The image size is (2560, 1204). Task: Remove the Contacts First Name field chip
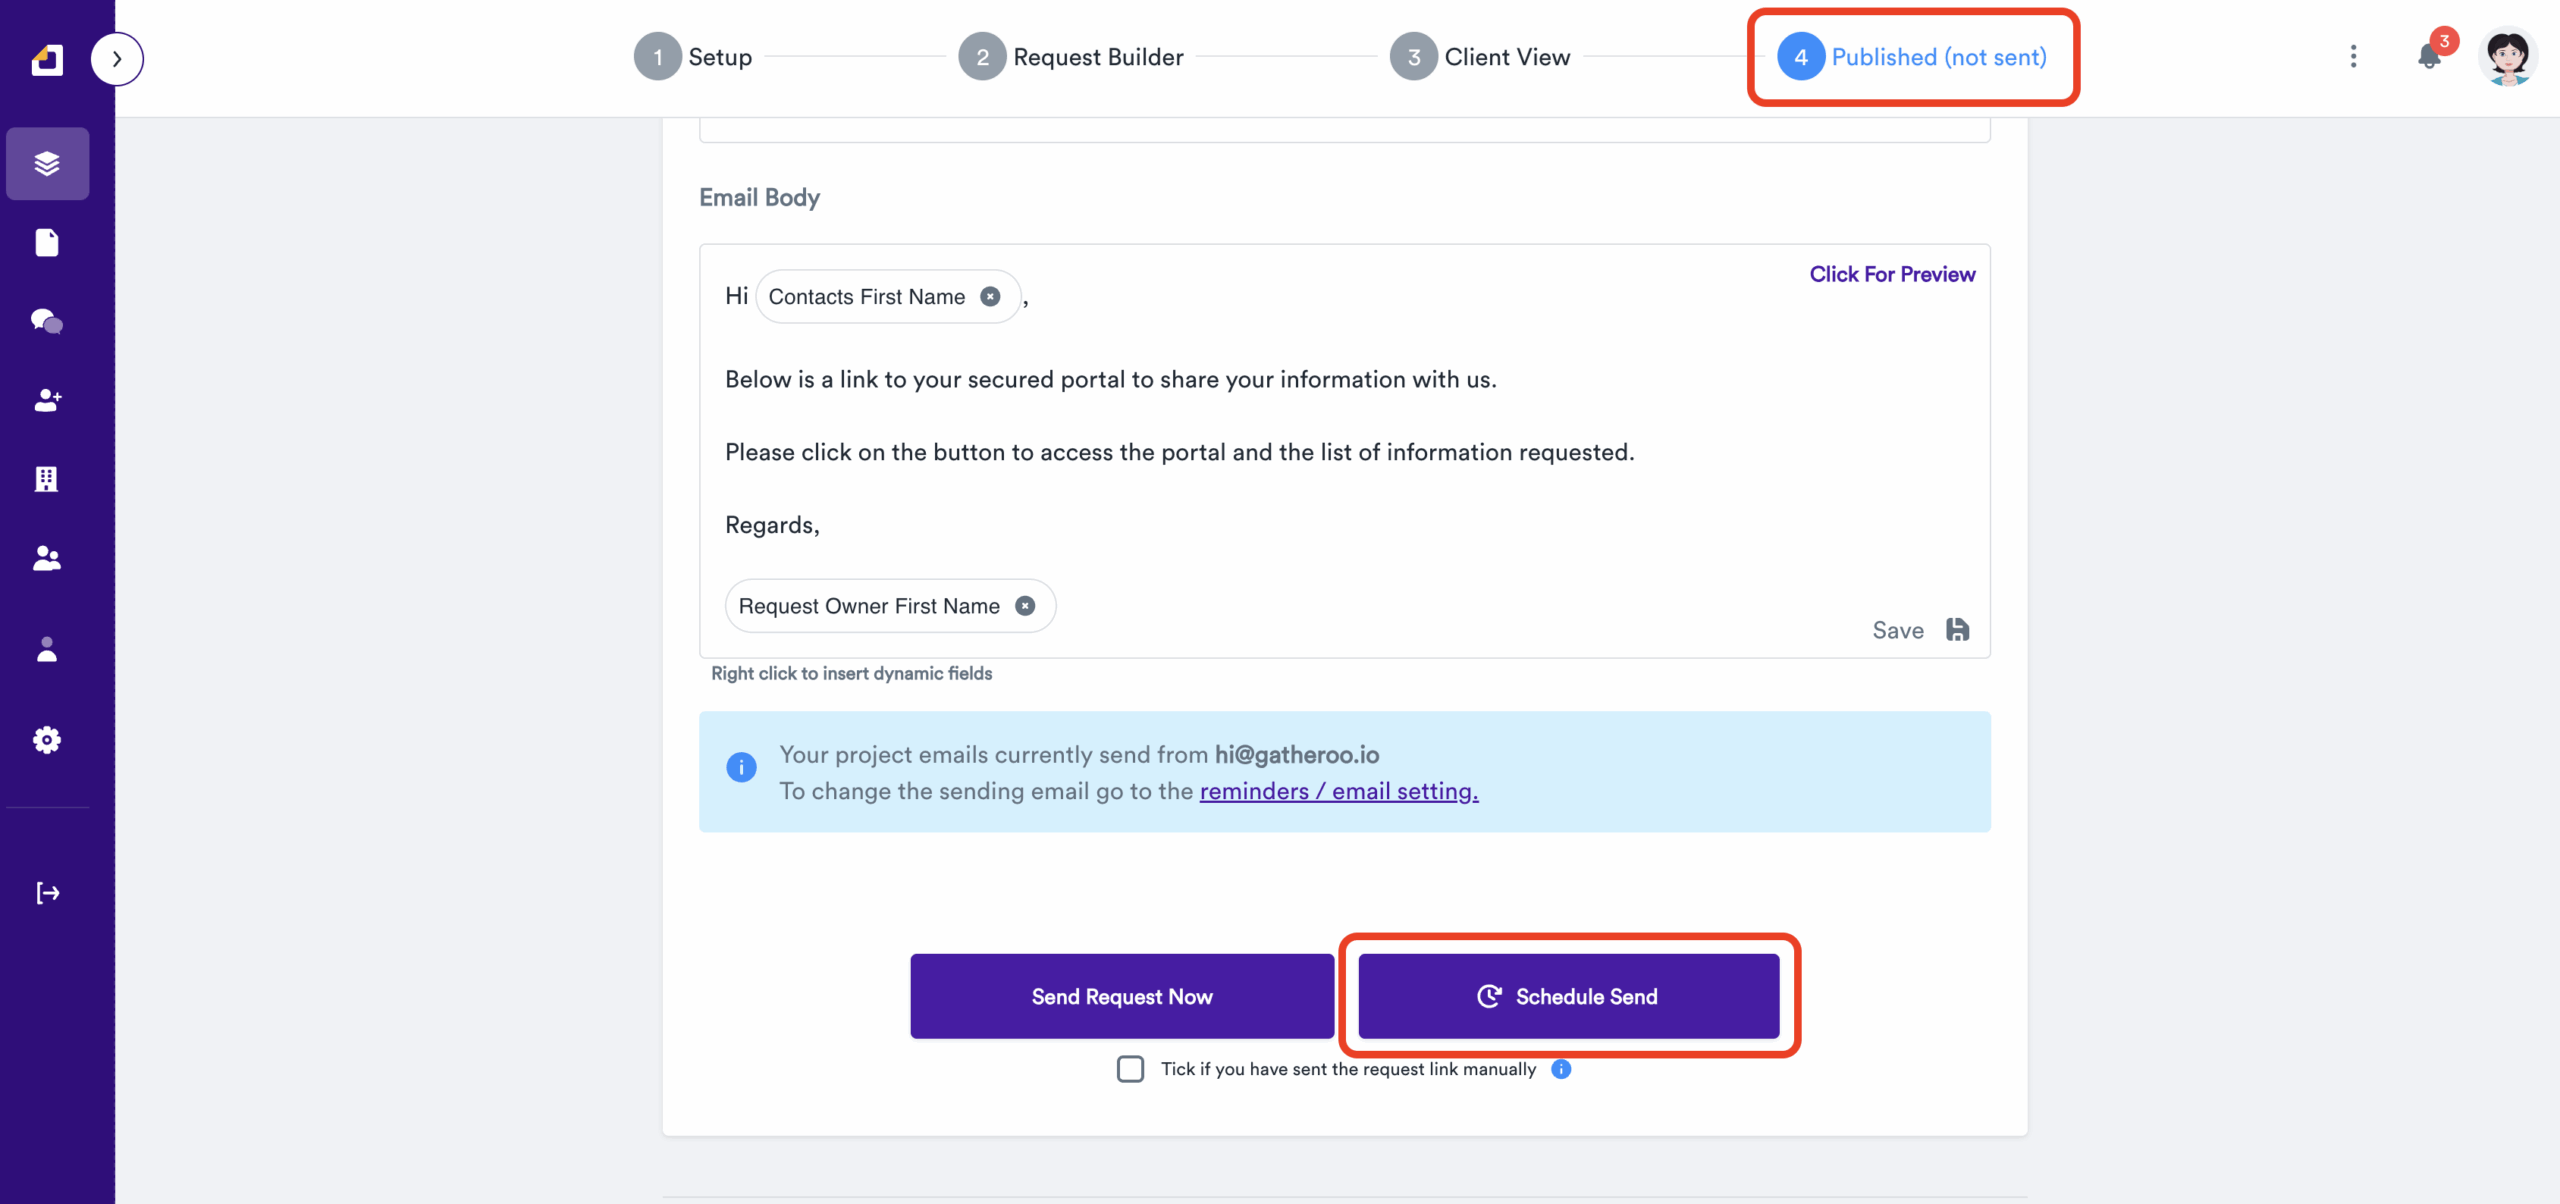point(990,297)
